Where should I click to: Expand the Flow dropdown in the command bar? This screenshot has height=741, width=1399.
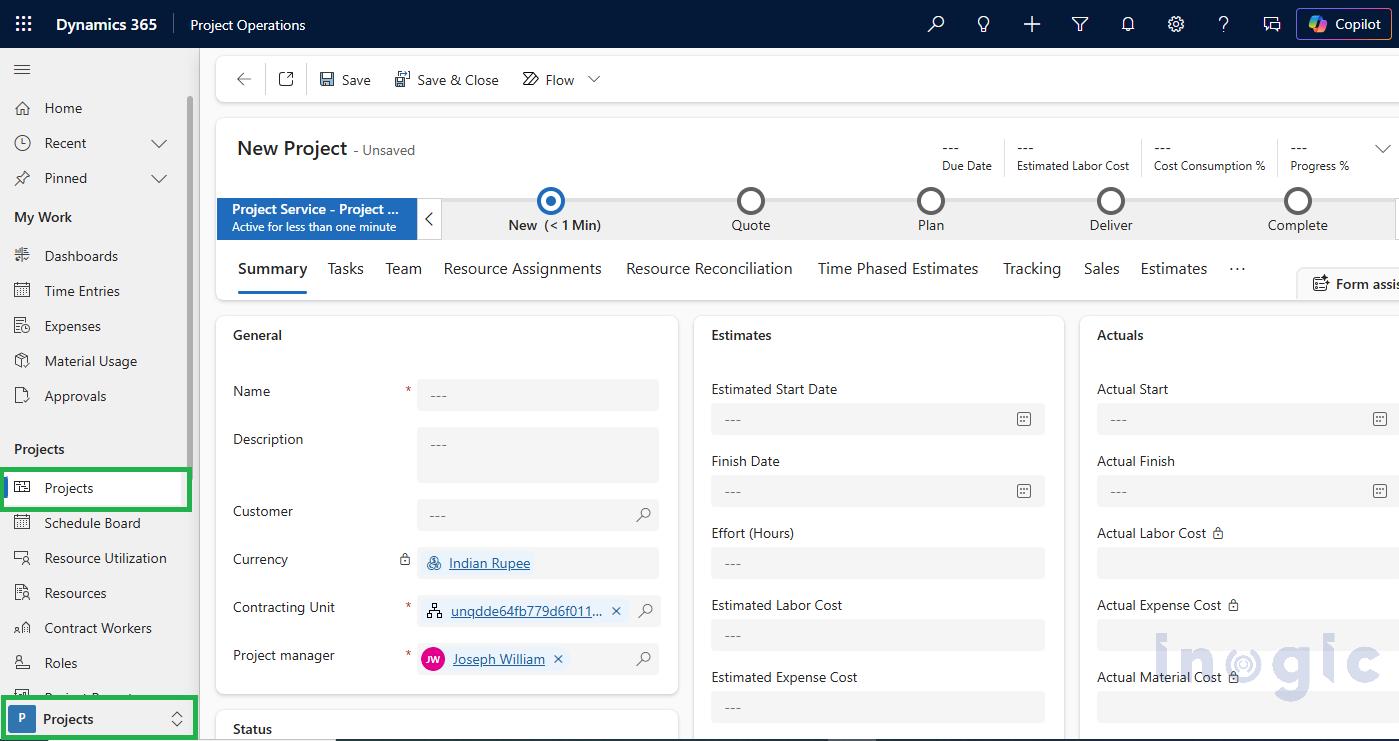pos(594,79)
